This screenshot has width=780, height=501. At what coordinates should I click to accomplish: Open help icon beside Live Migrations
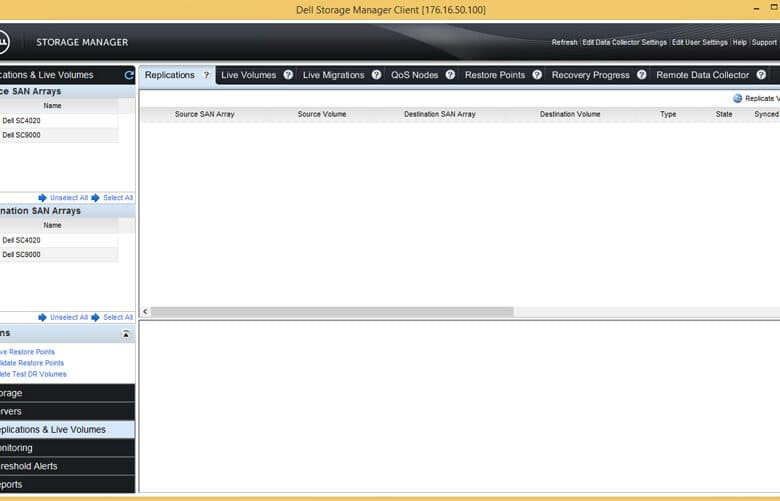click(x=376, y=75)
